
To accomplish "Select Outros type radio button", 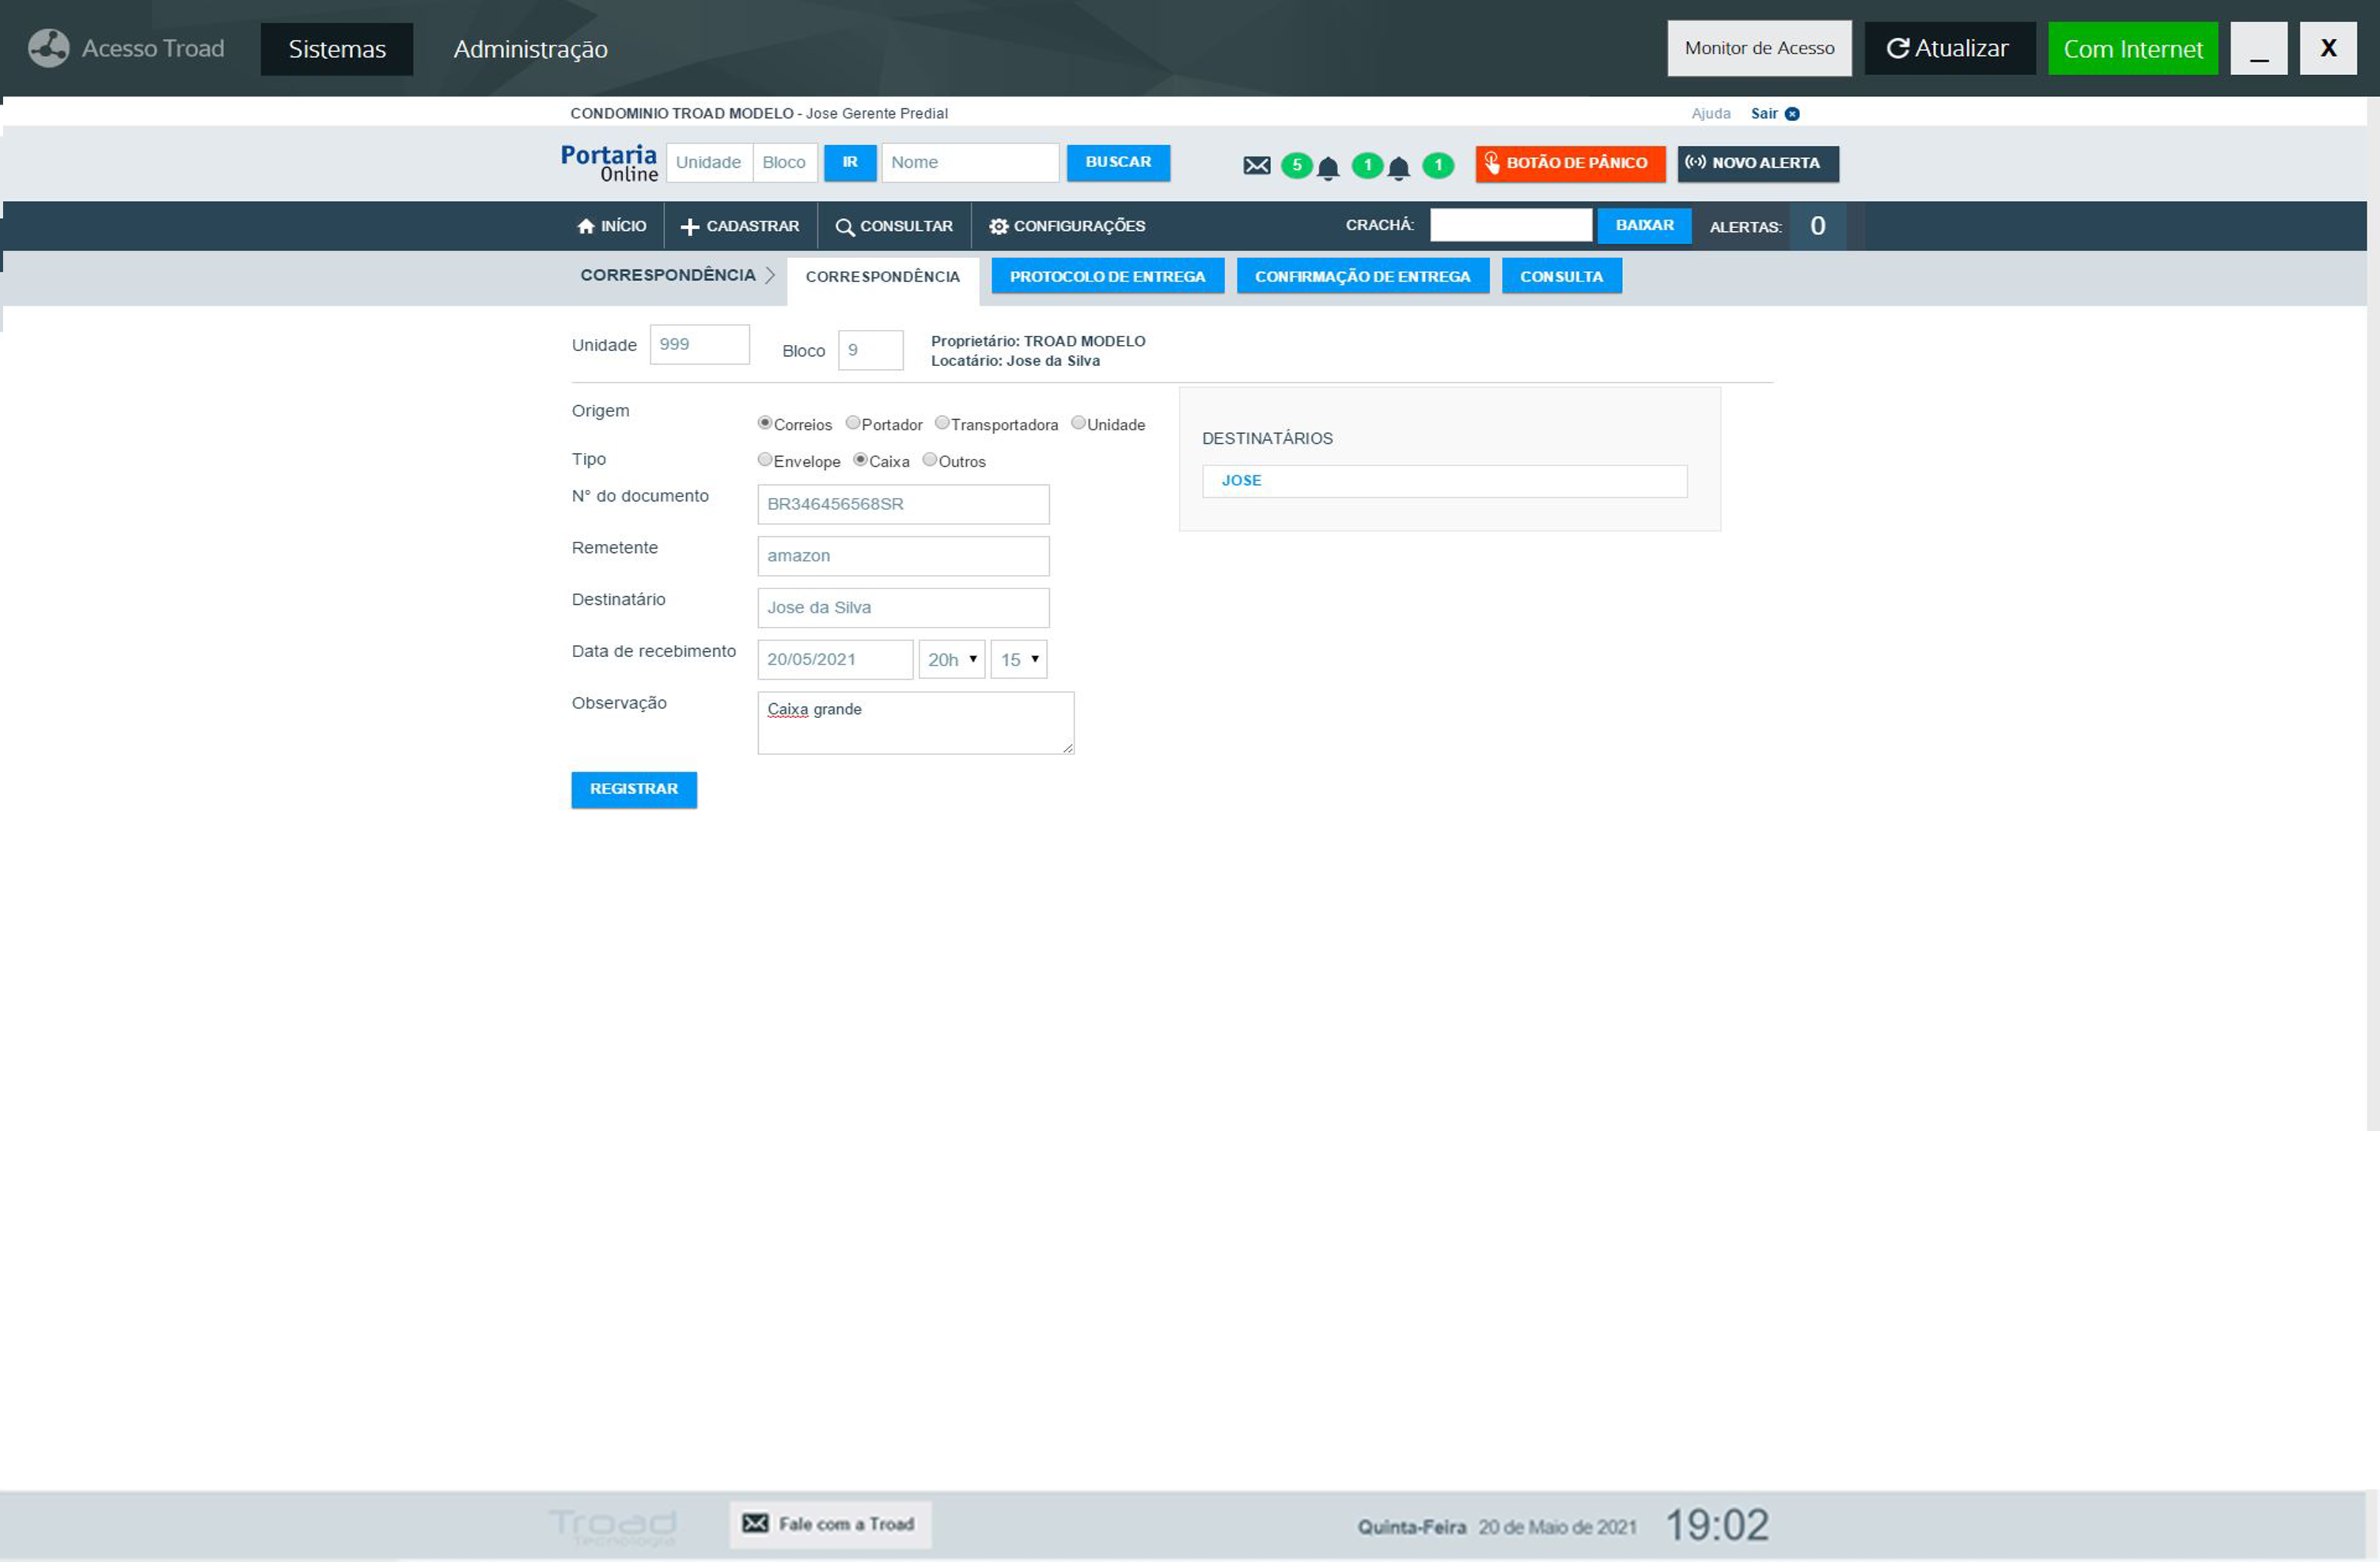I will 929,460.
